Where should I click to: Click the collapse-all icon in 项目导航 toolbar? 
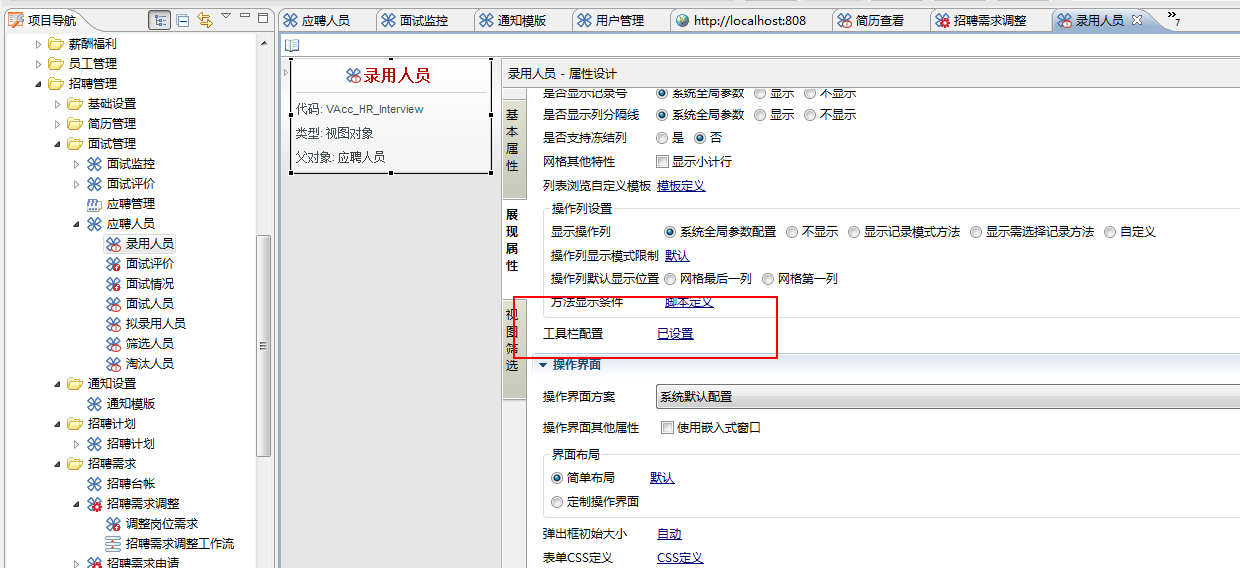pyautogui.click(x=183, y=19)
